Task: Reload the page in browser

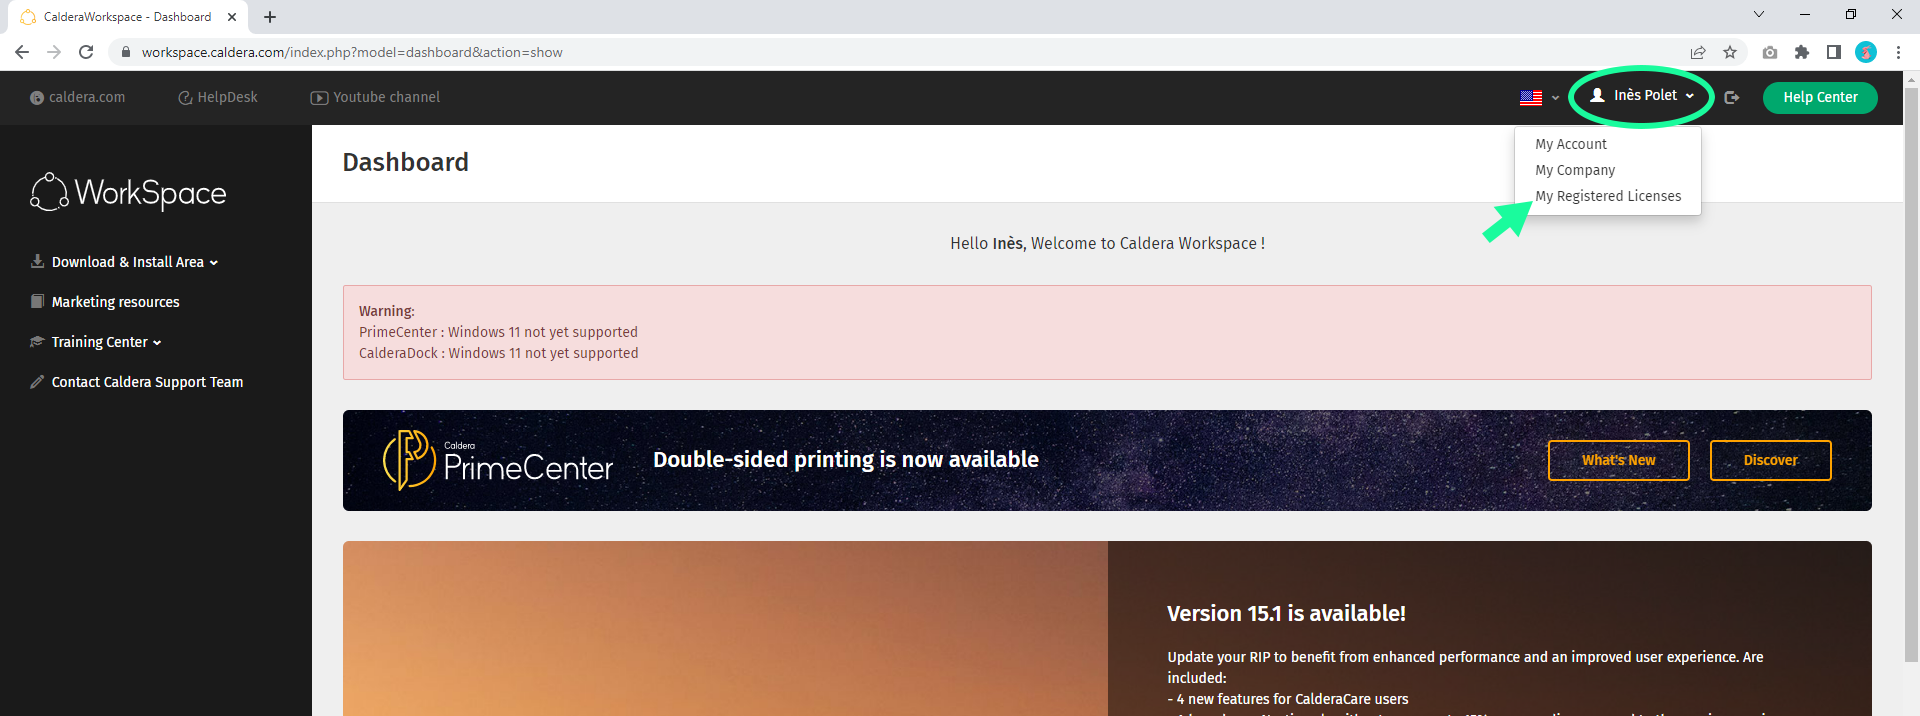Action: click(x=86, y=52)
